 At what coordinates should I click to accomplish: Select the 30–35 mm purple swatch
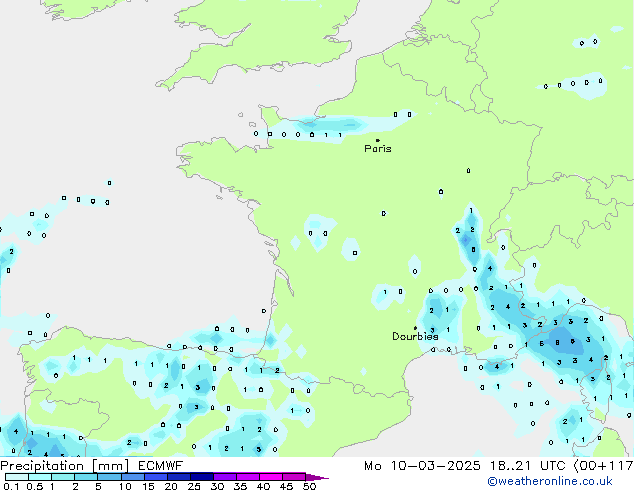click(x=224, y=477)
